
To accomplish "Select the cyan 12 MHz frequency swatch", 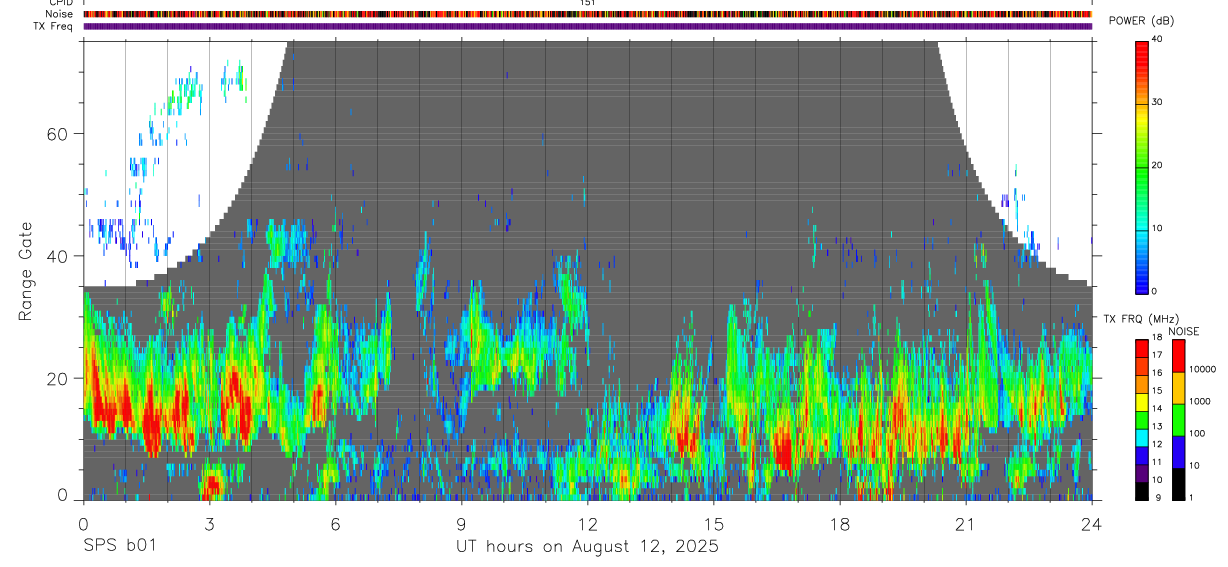I will pos(1142,438).
